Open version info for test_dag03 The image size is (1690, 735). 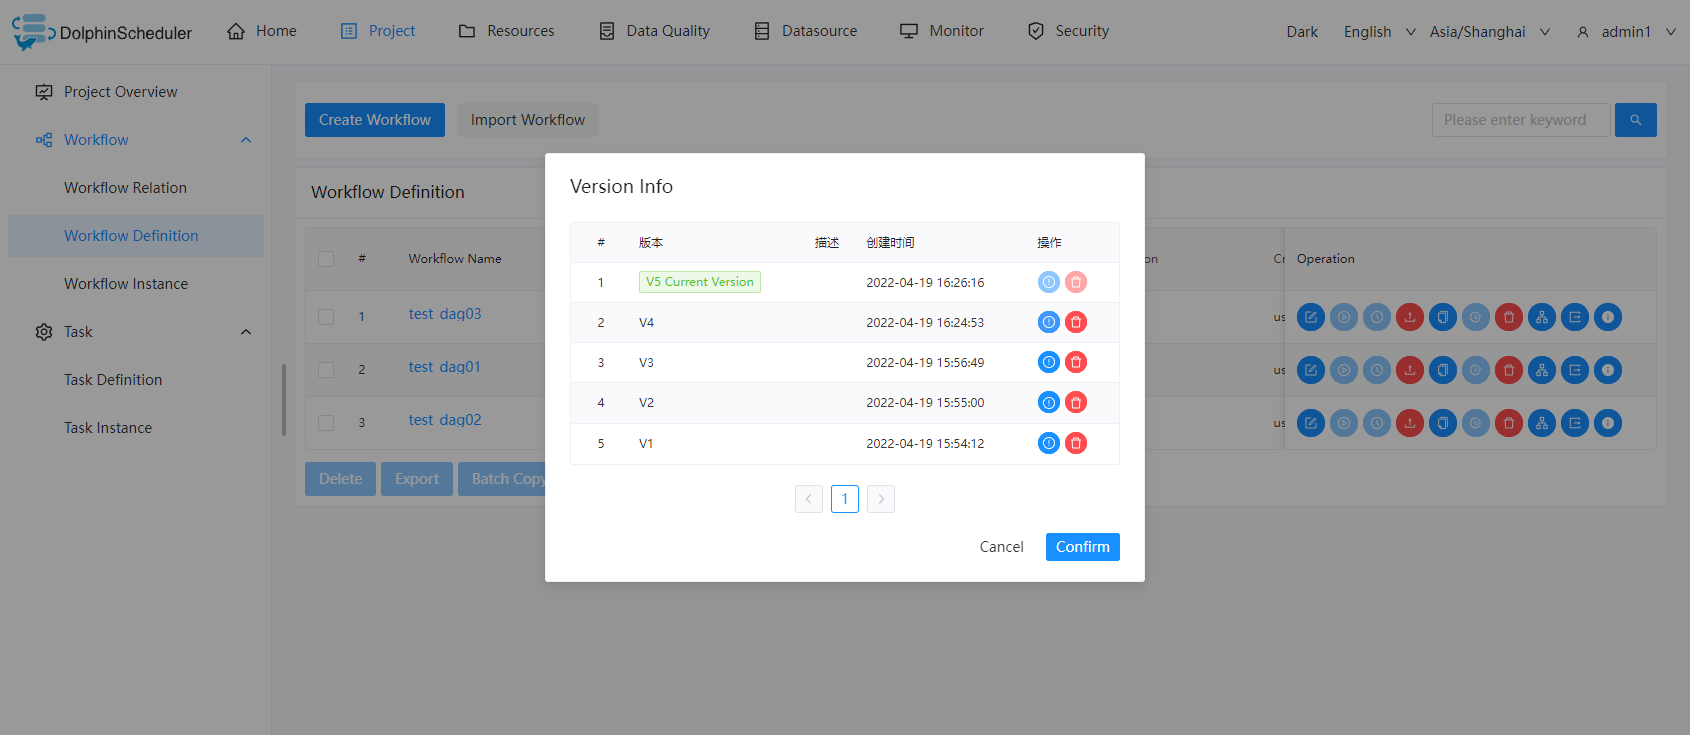1608,317
